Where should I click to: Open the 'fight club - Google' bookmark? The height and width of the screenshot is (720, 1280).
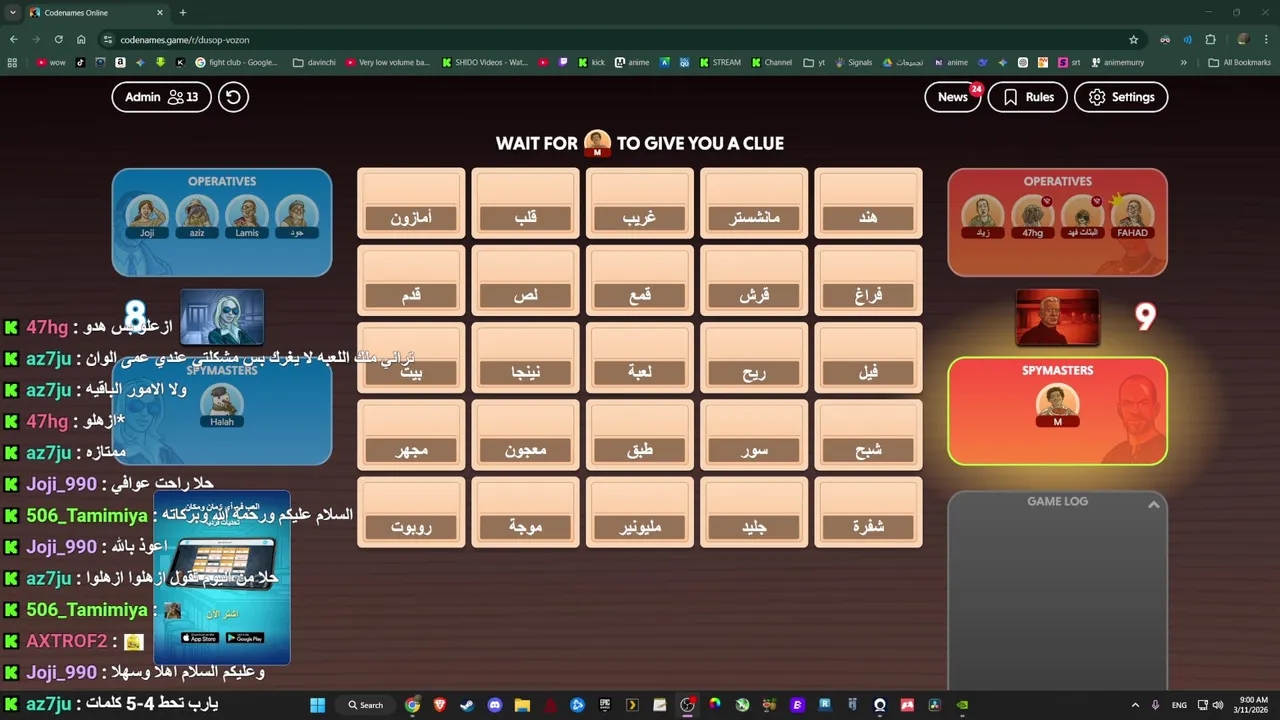[237, 62]
